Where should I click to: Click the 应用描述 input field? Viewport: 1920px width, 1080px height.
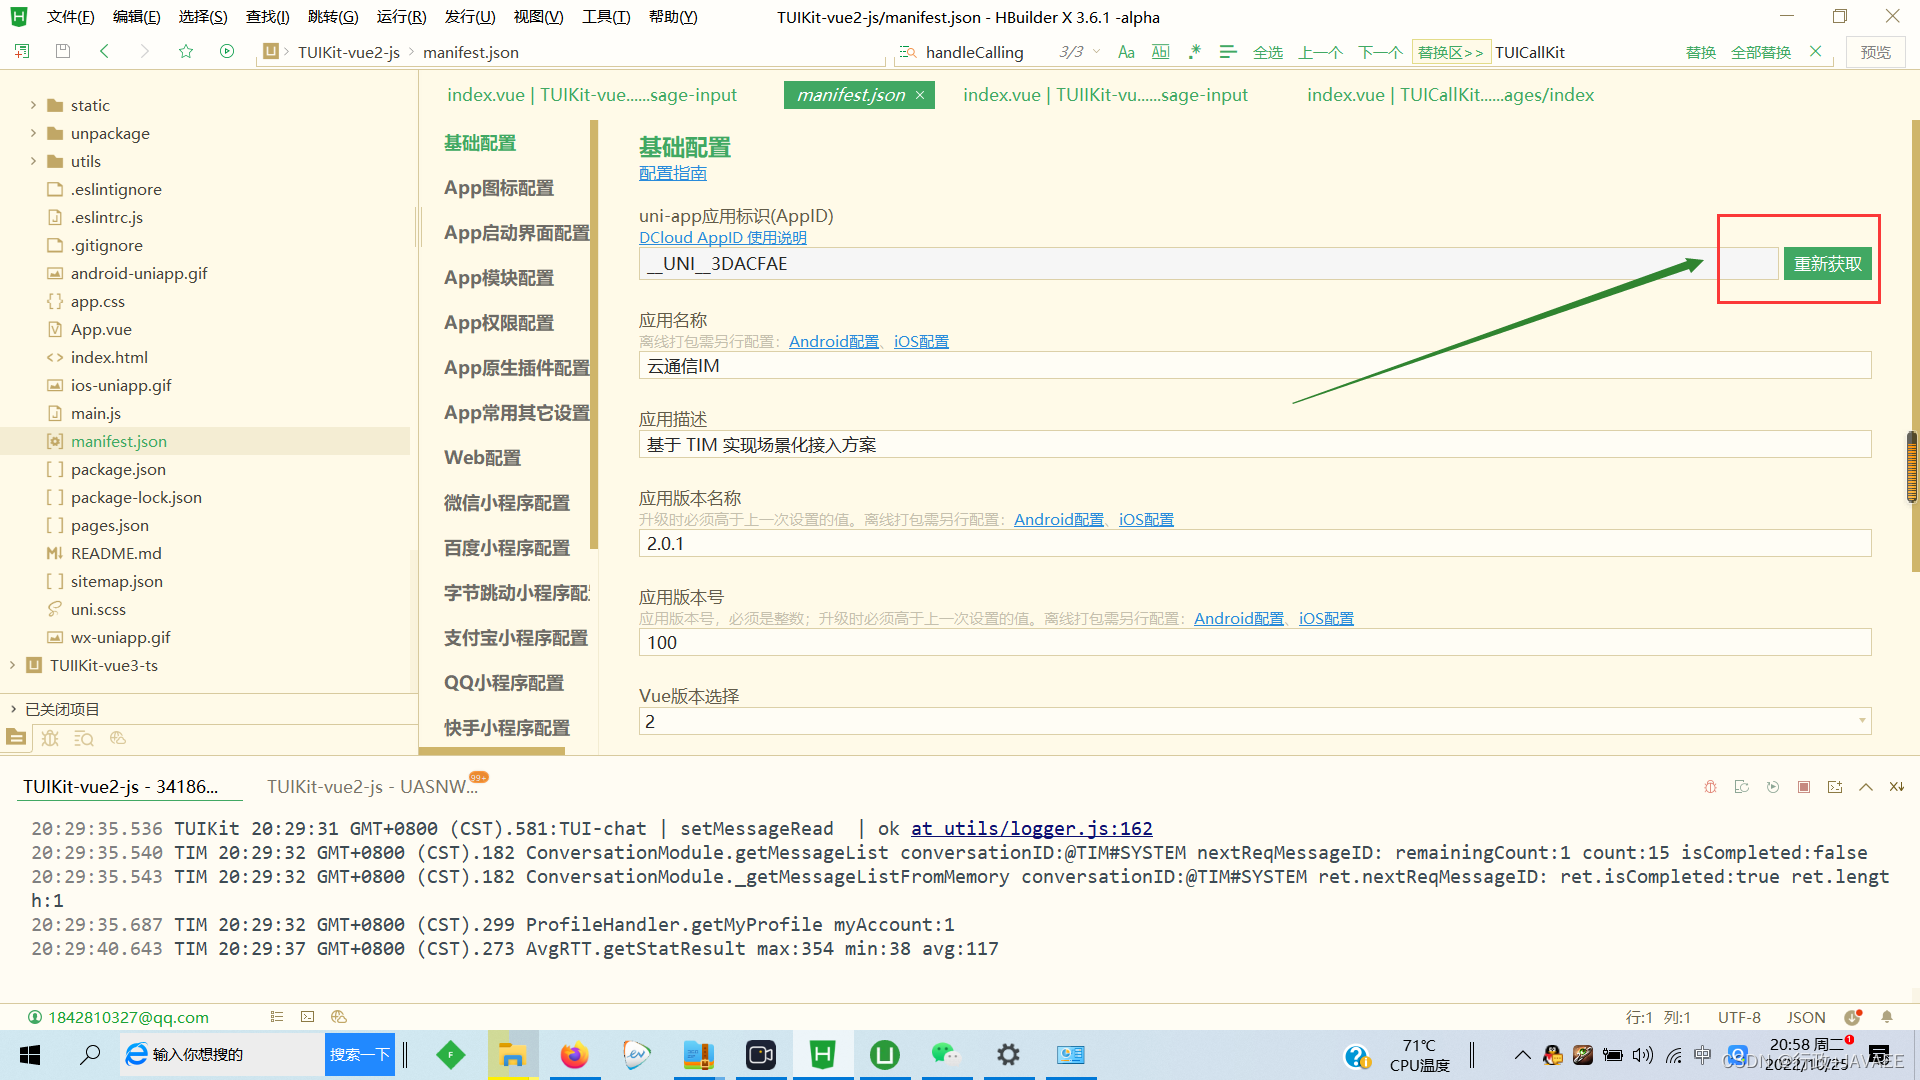1255,444
